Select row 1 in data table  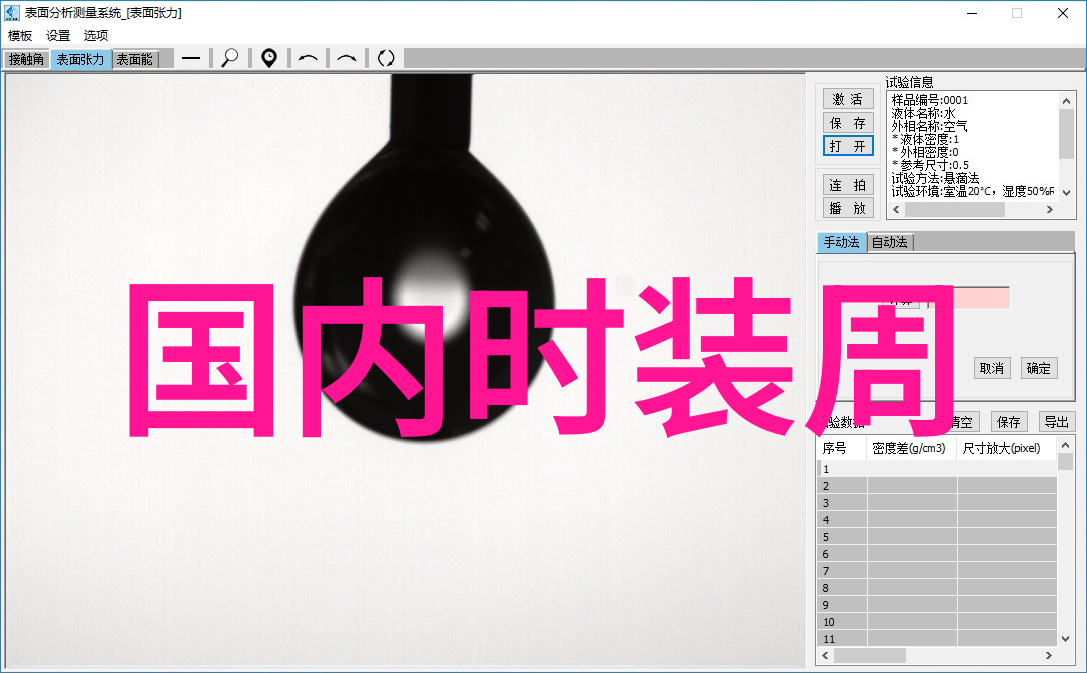(x=937, y=469)
